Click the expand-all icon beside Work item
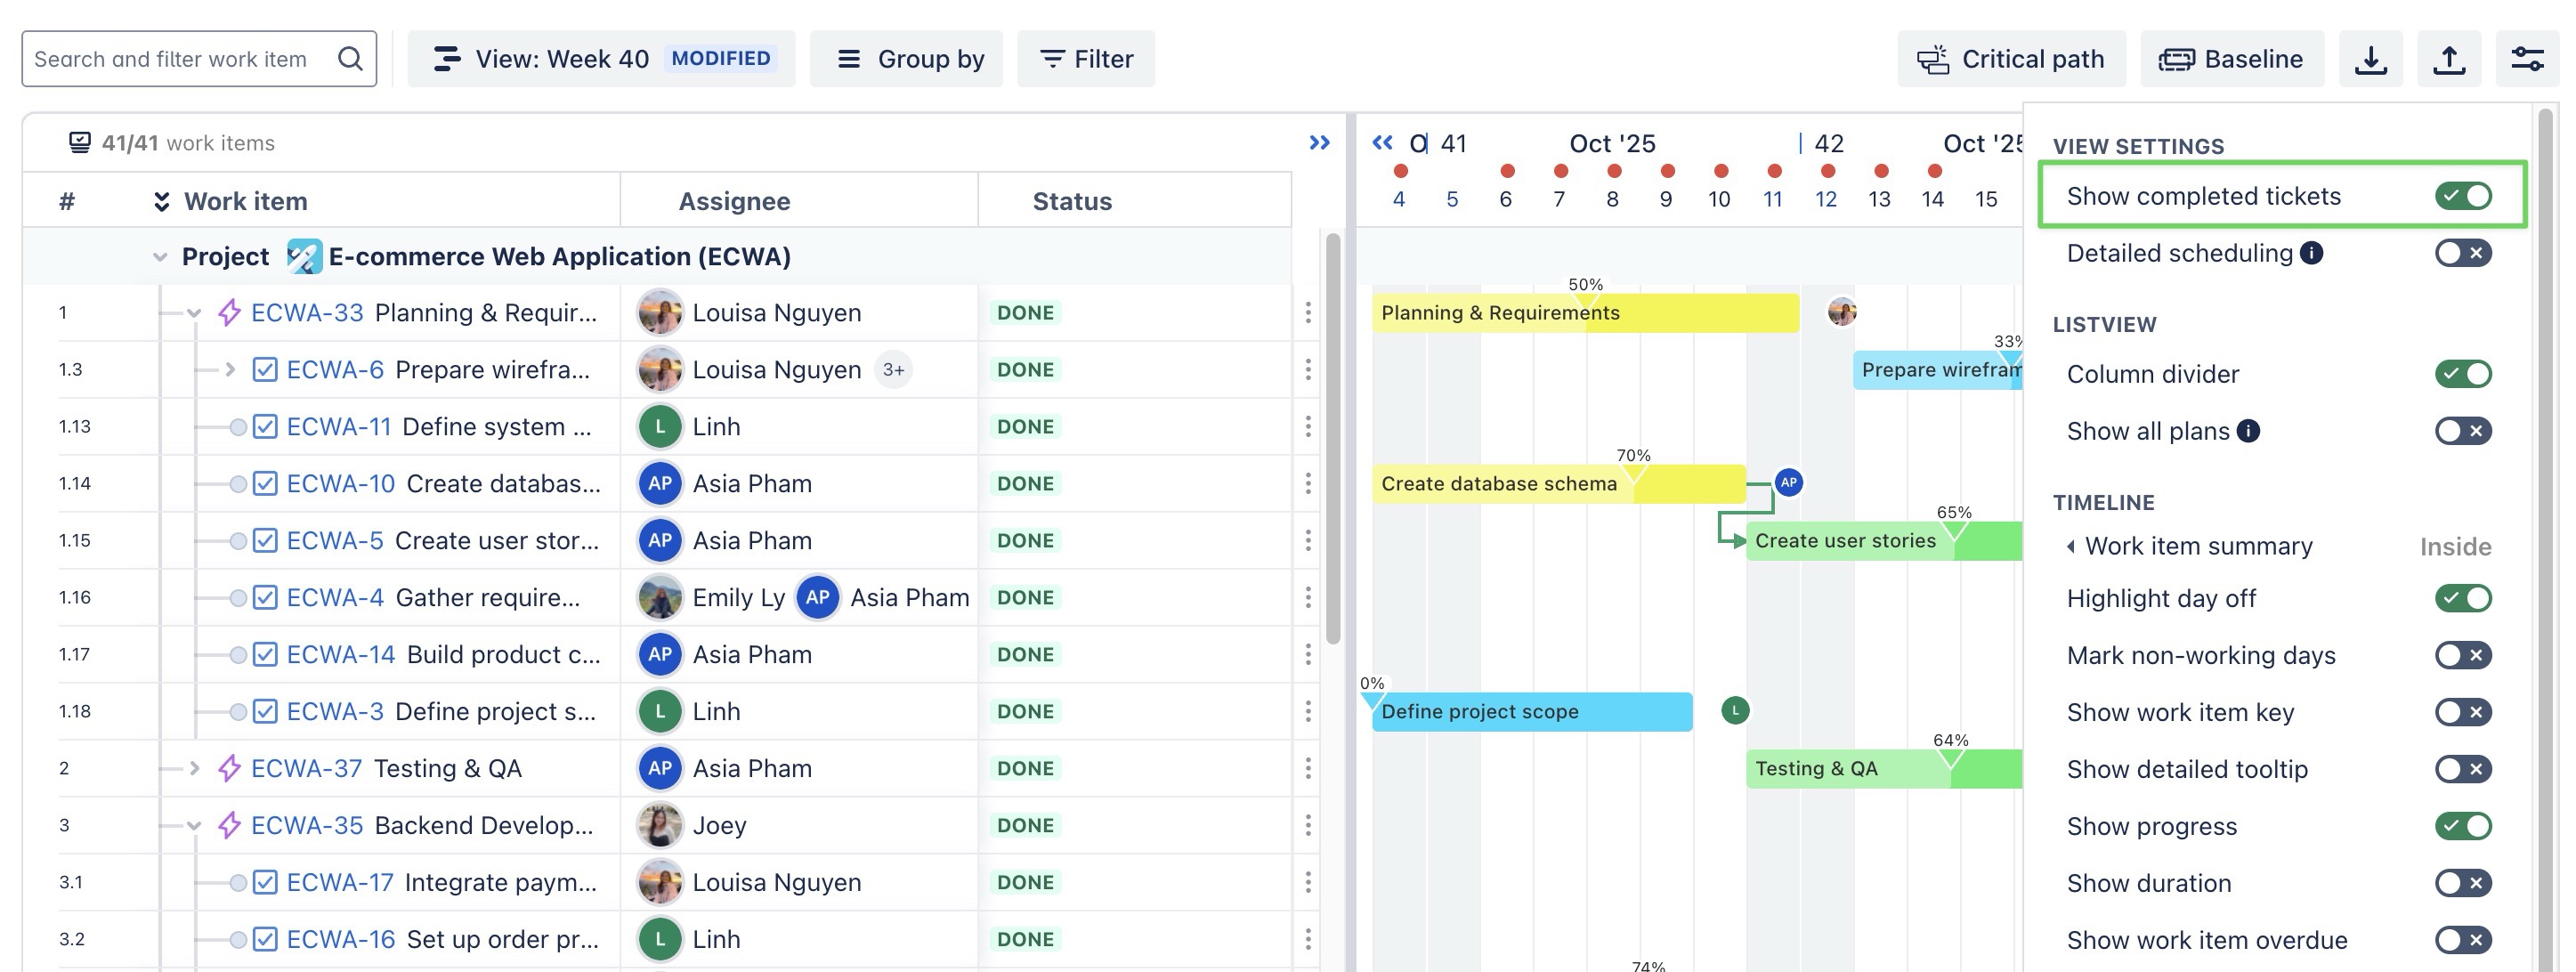This screenshot has width=2576, height=972. (161, 202)
